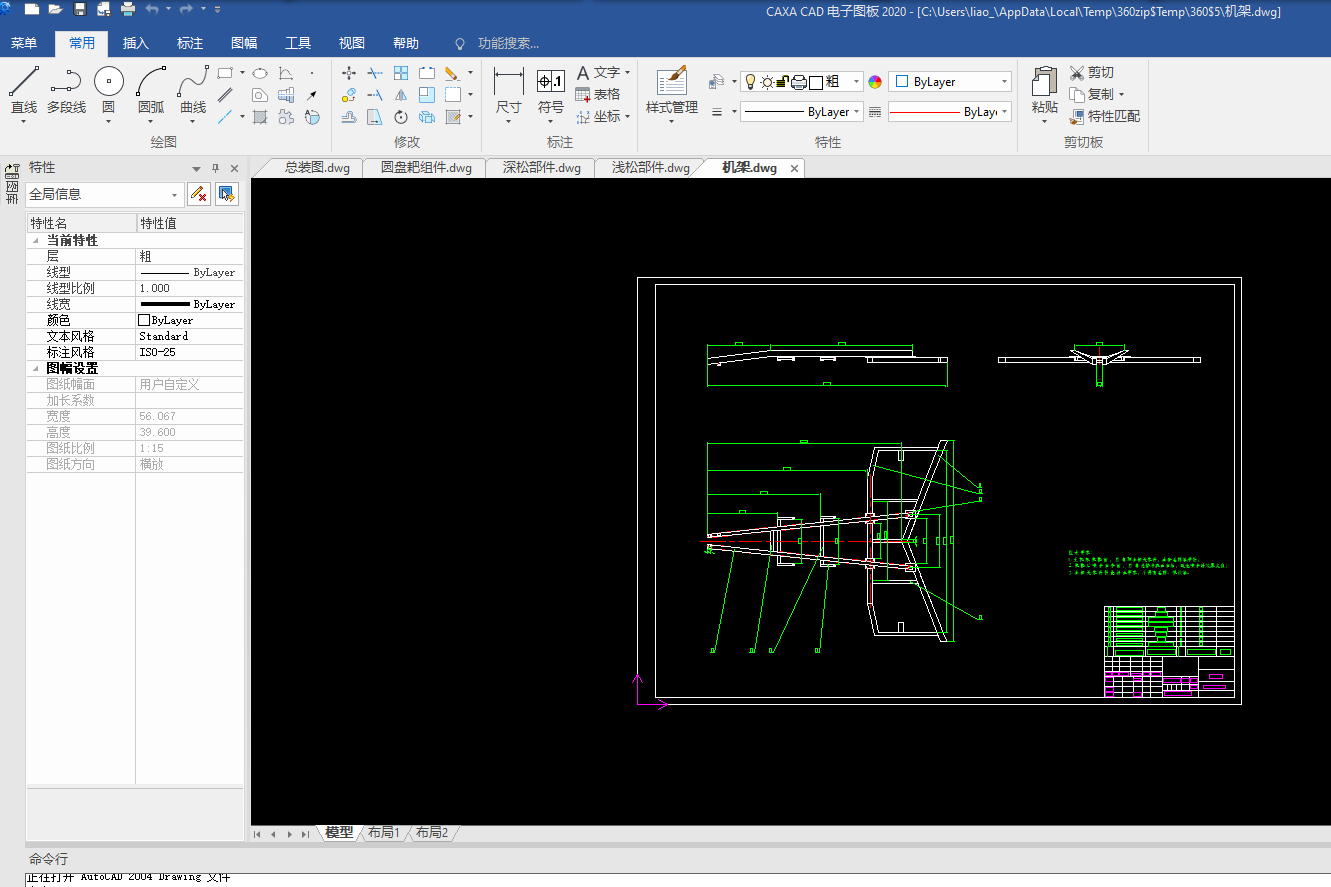Open 样式管理 style manager
Viewport: 1331px width, 887px height.
pos(671,82)
